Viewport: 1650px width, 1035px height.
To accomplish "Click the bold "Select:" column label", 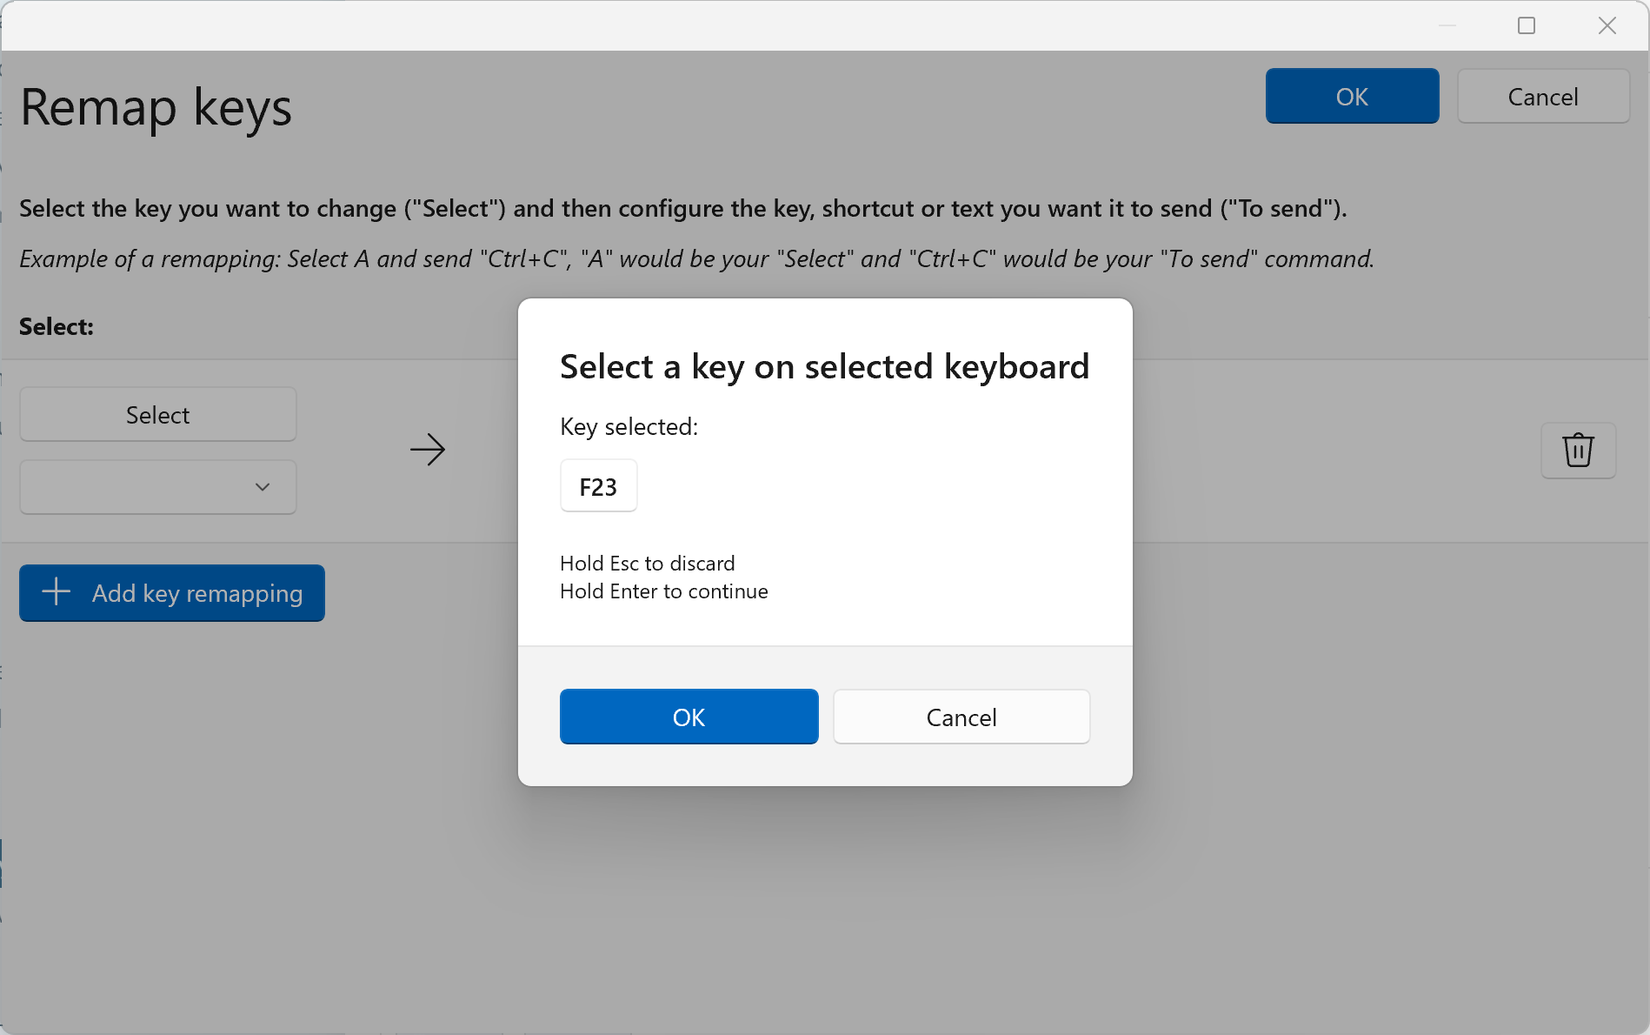I will click(x=56, y=327).
